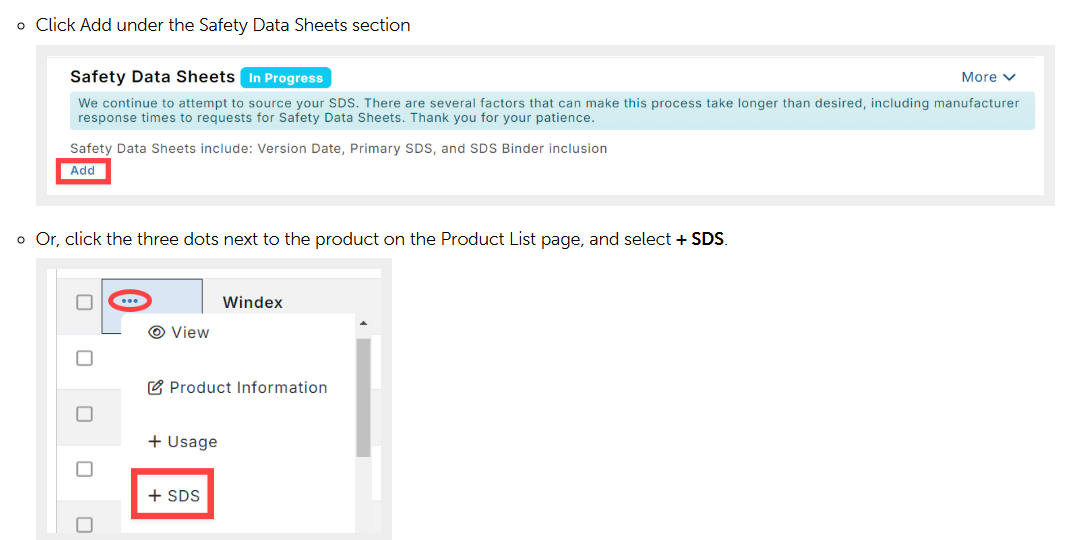Viewport: 1082px width, 540px height.
Task: Tick the fourth row checkbox in the product list
Action: [x=84, y=469]
